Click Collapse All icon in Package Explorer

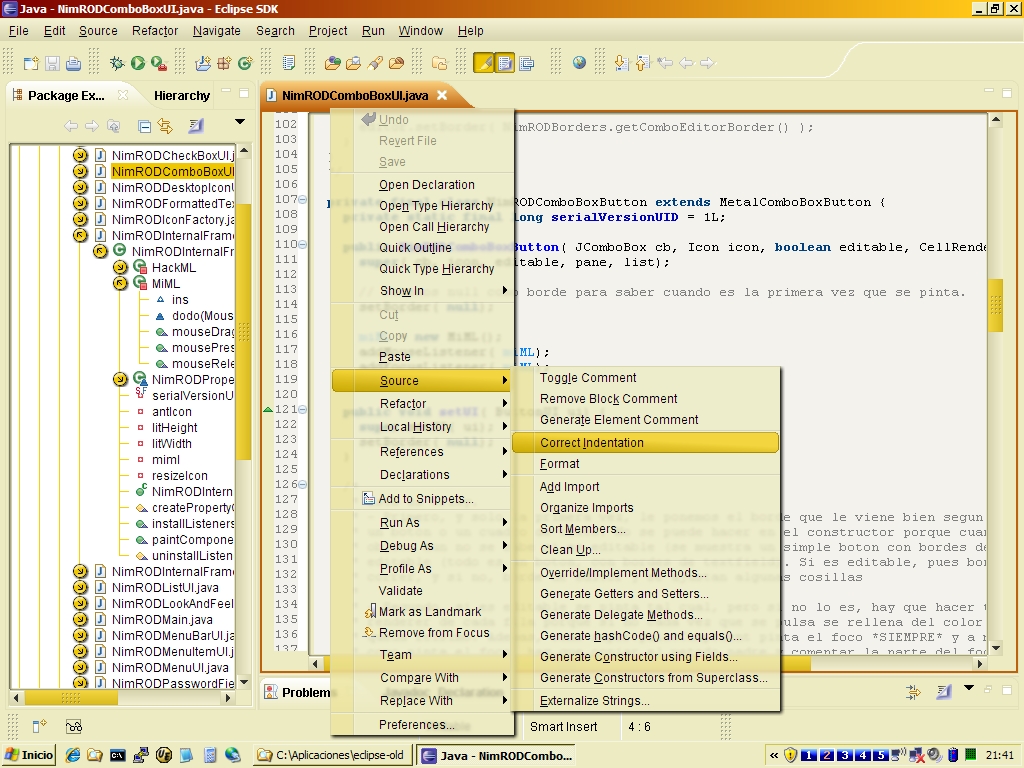click(144, 126)
